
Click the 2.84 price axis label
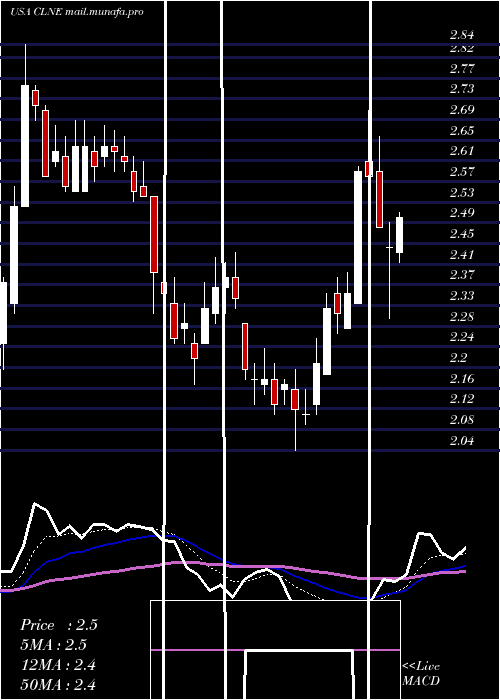click(x=462, y=35)
